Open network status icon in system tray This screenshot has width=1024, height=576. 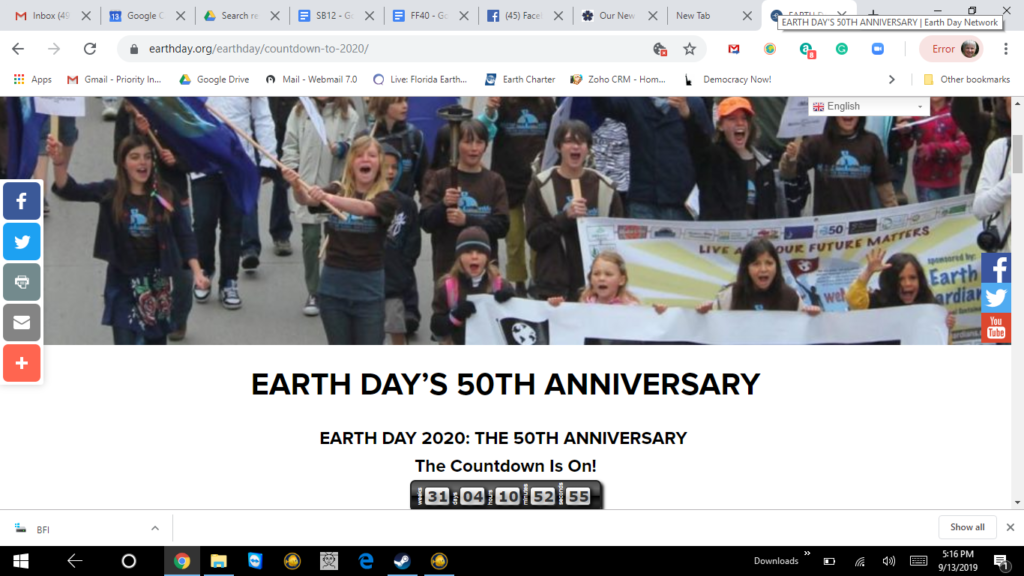pyautogui.click(x=859, y=561)
